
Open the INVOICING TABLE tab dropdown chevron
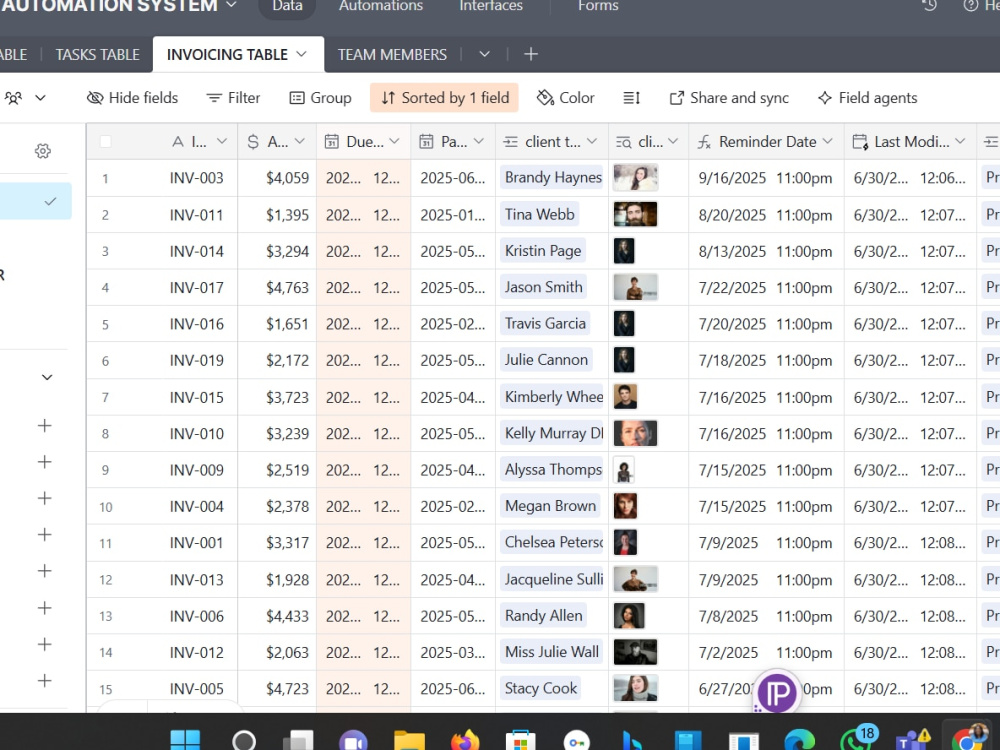302,54
